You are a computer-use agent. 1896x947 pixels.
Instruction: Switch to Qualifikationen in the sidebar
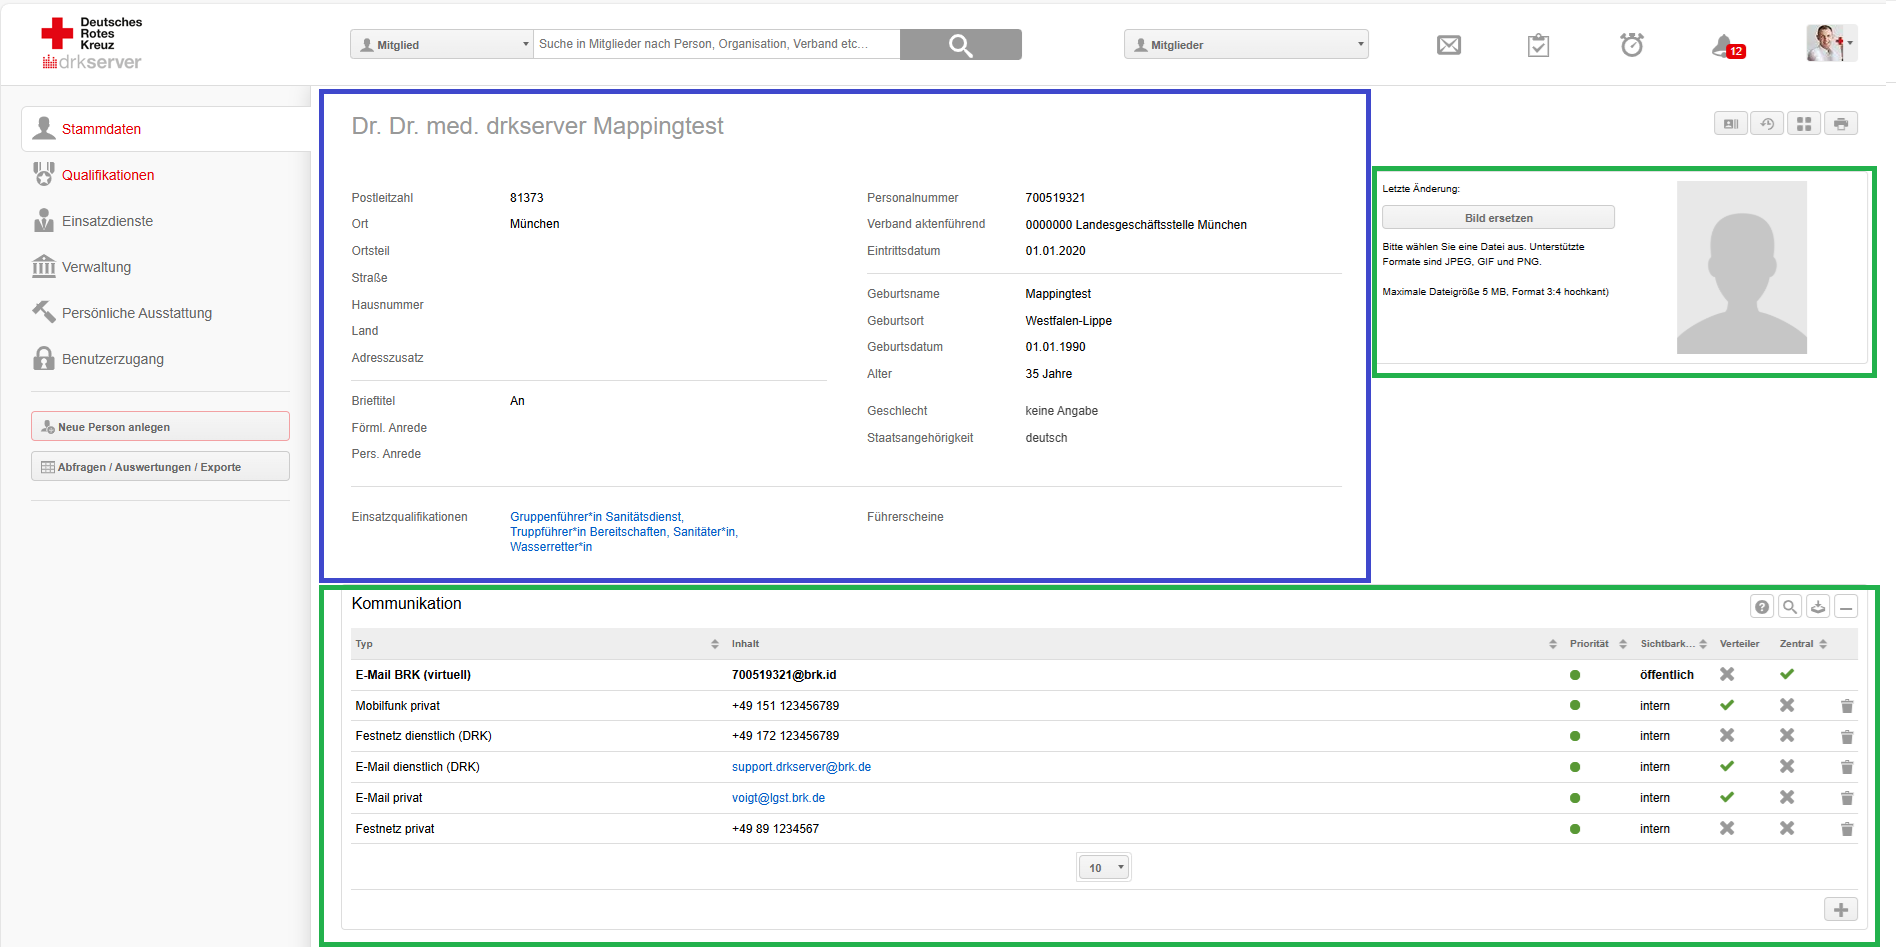108,175
